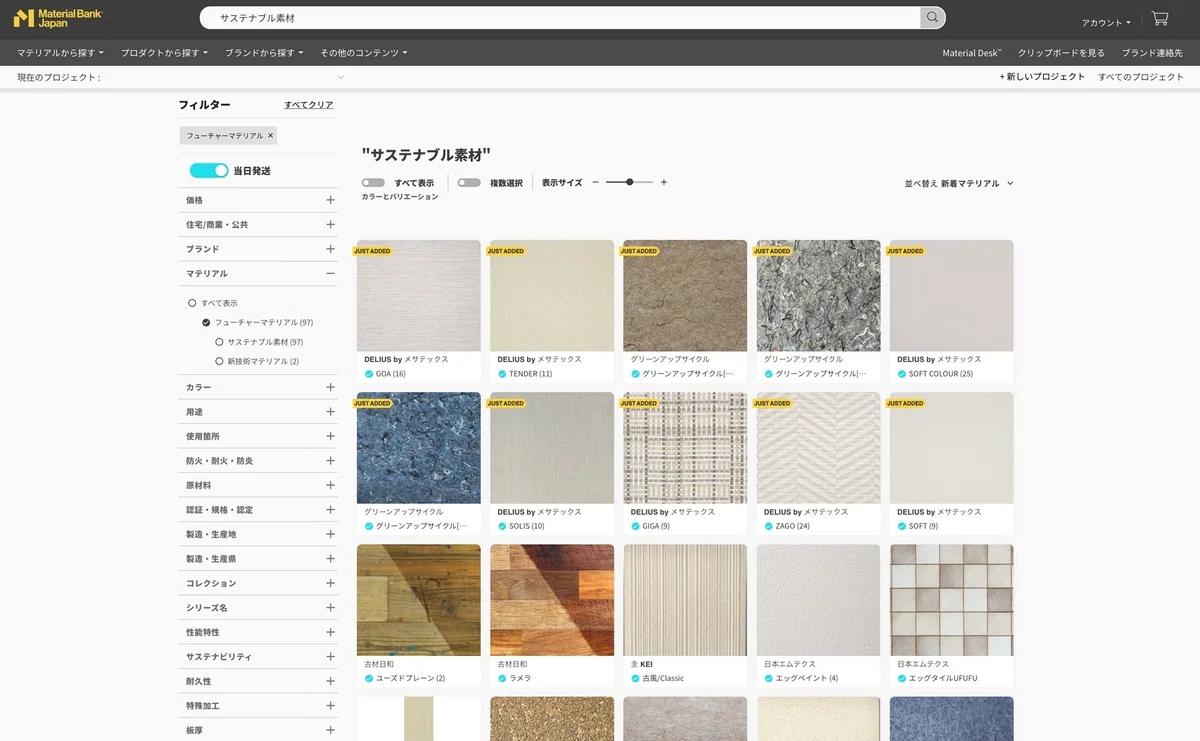The height and width of the screenshot is (741, 1200).
Task: Click the verified check icon beside SOFT COLOUR (25)
Action: 902,373
